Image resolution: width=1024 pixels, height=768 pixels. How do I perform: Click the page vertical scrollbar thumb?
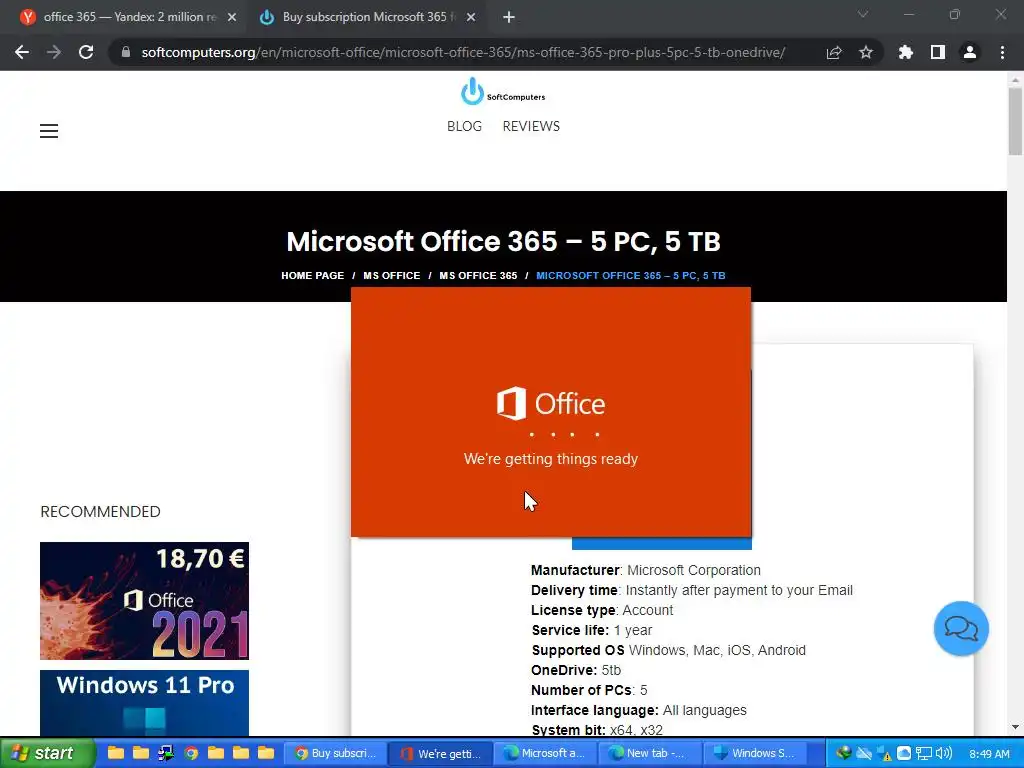point(1015,121)
